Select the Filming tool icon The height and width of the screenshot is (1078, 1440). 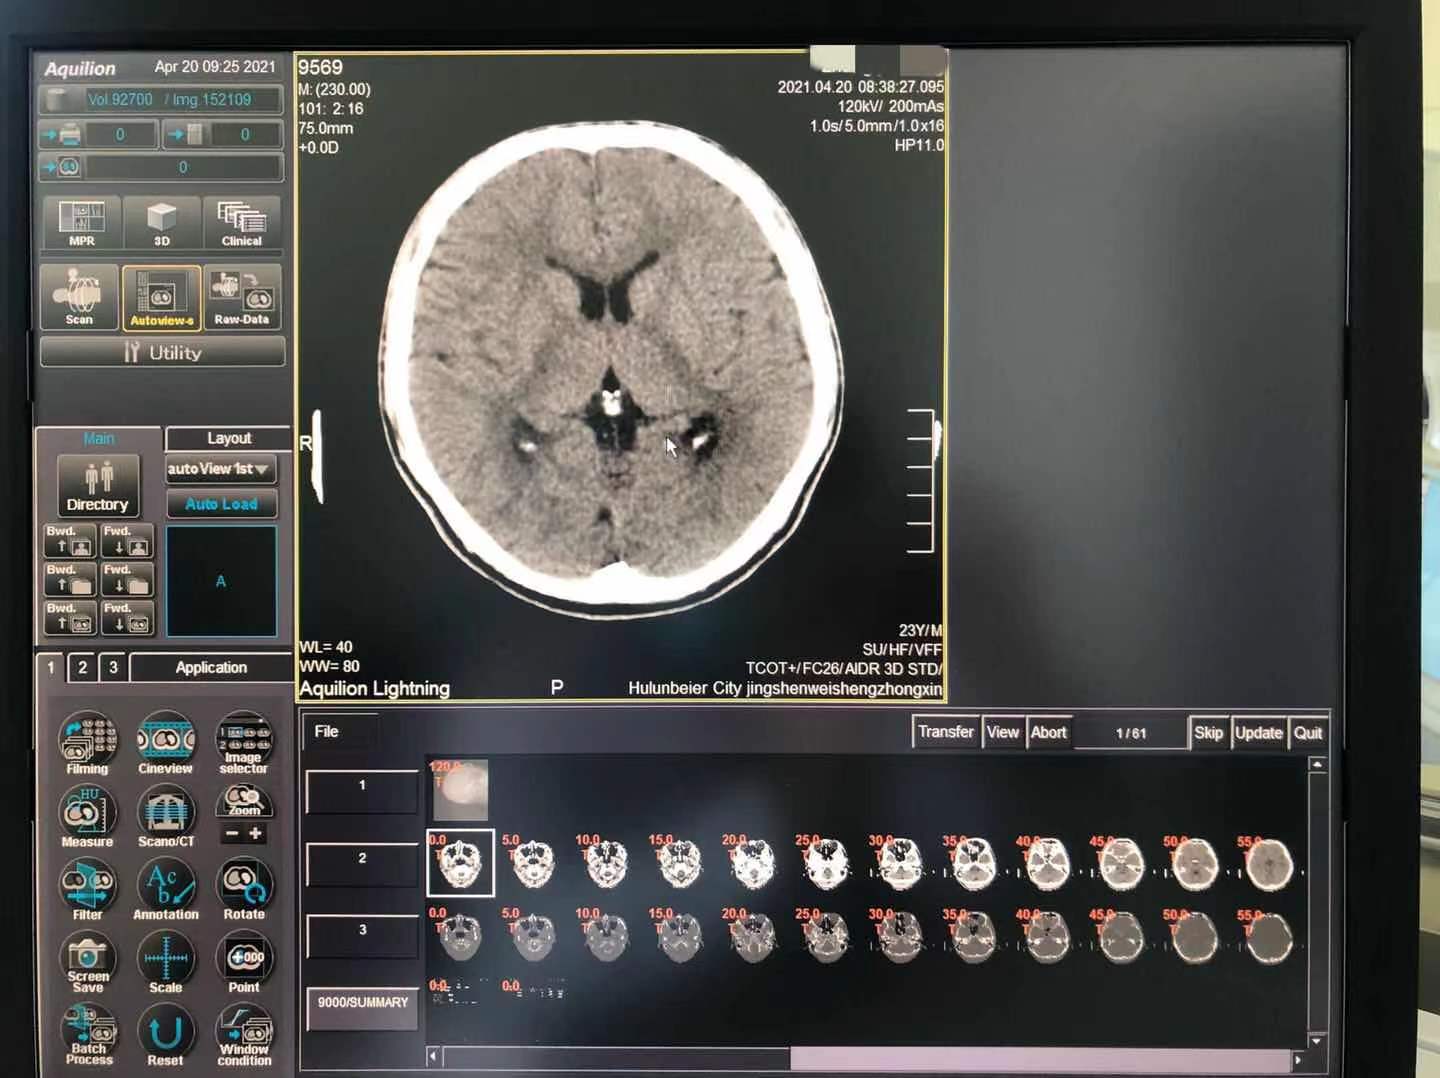pos(88,742)
